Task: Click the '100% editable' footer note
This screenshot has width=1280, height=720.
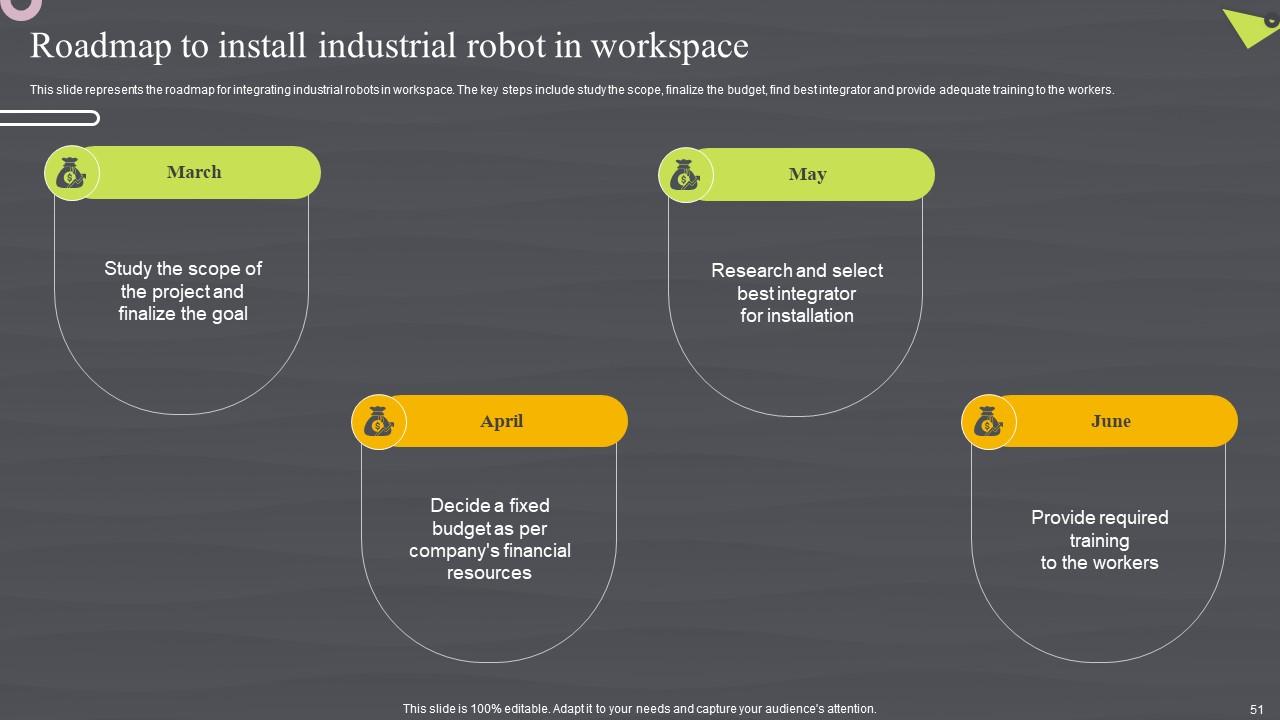Action: (x=639, y=709)
